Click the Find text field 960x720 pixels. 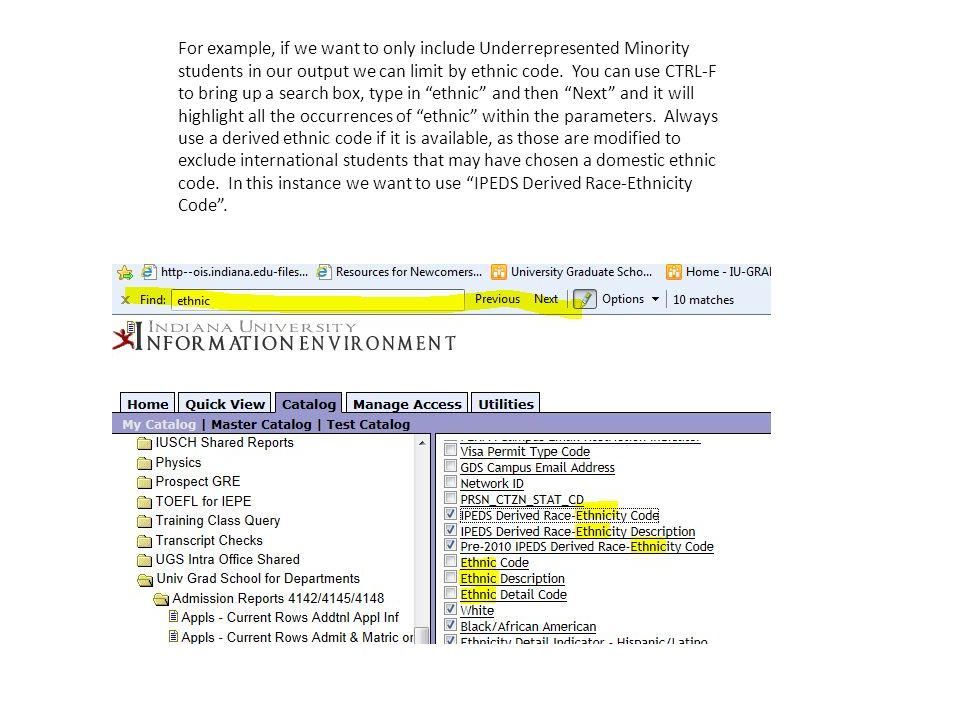[x=318, y=300]
